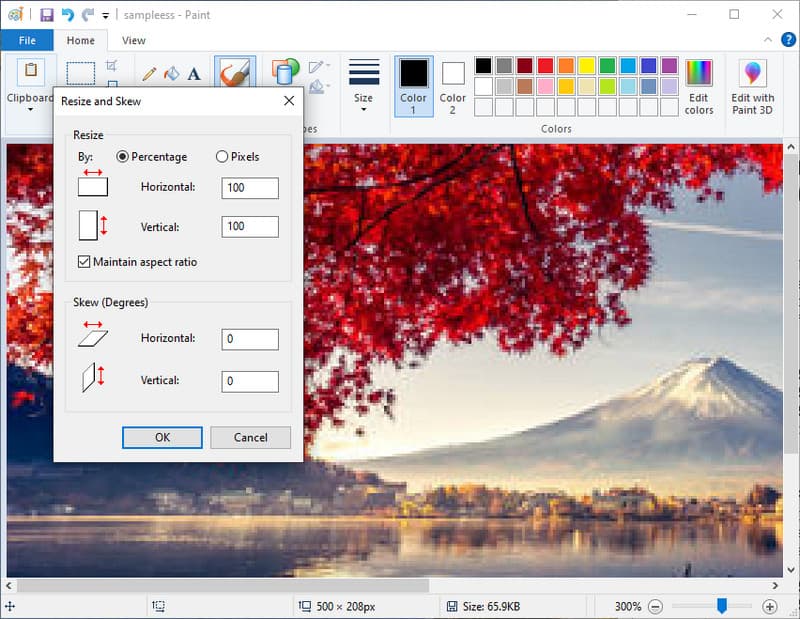Image resolution: width=800 pixels, height=619 pixels.
Task: Confirm the resize with OK
Action: pos(162,437)
